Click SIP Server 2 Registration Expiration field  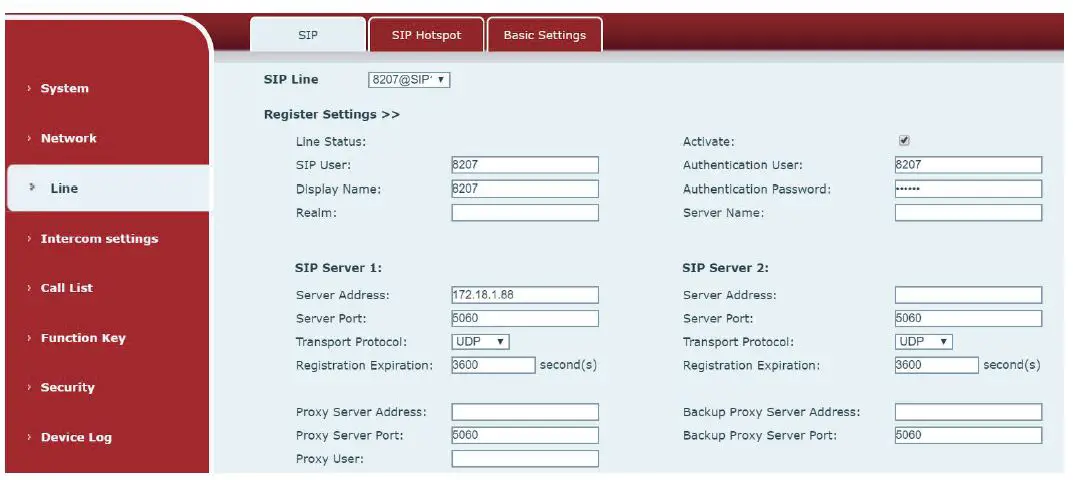click(936, 365)
